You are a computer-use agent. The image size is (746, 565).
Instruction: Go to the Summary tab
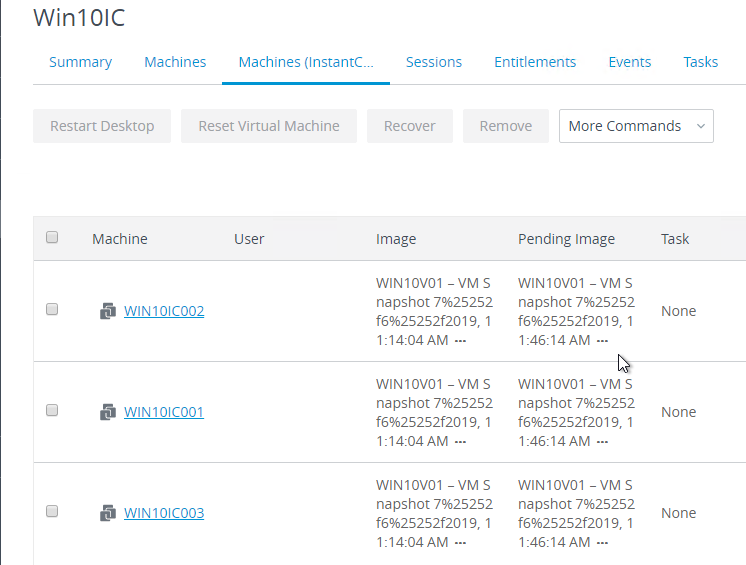pos(80,62)
